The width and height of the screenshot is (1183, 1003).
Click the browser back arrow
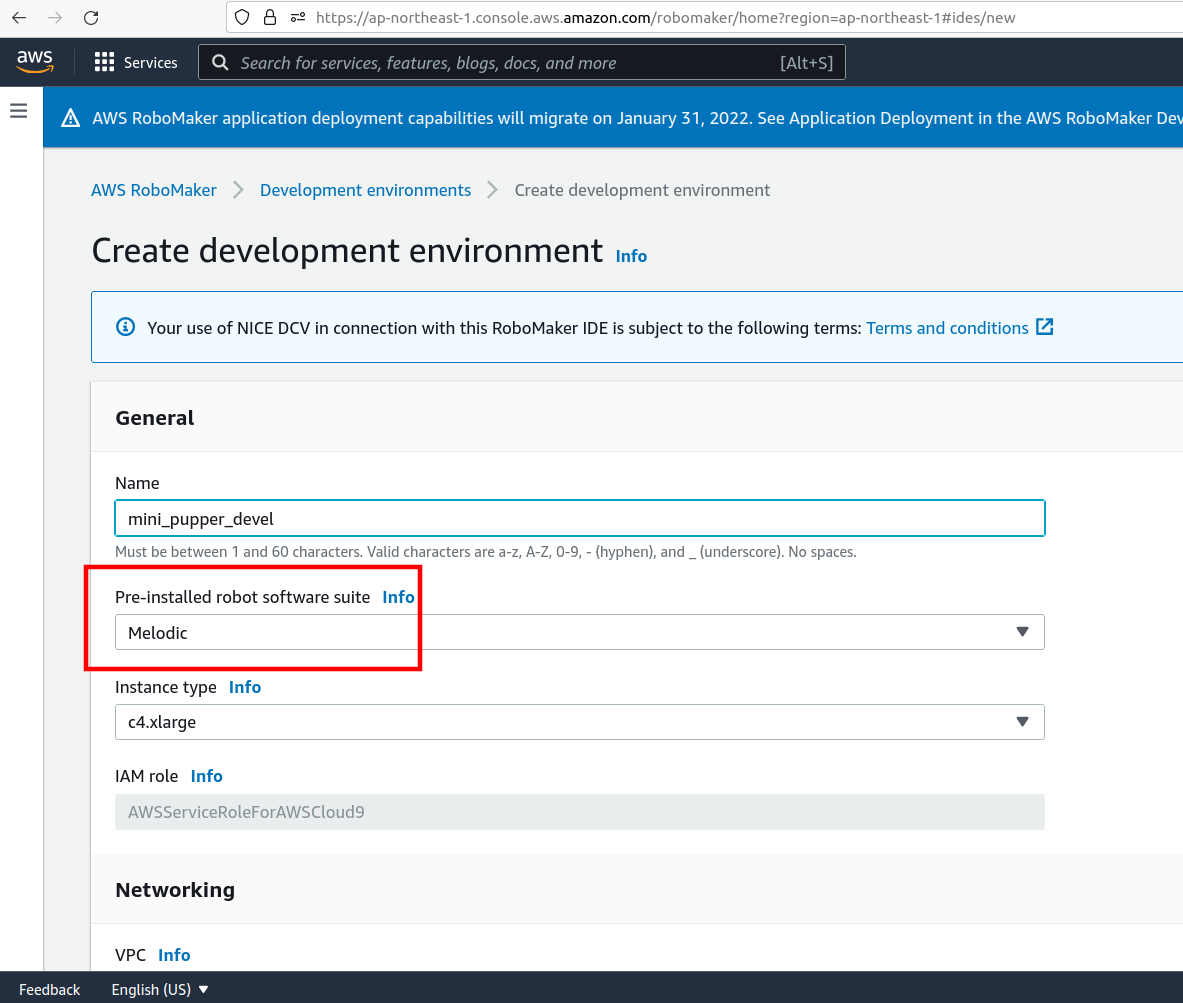19,17
